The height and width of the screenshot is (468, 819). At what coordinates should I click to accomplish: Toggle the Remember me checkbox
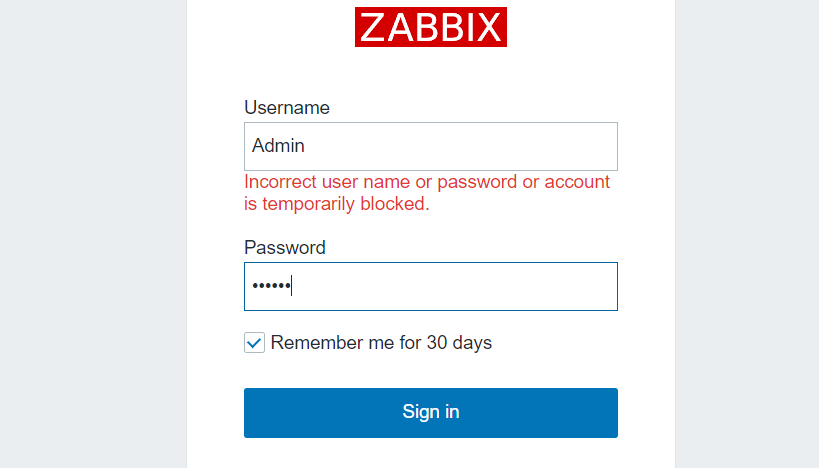[254, 343]
